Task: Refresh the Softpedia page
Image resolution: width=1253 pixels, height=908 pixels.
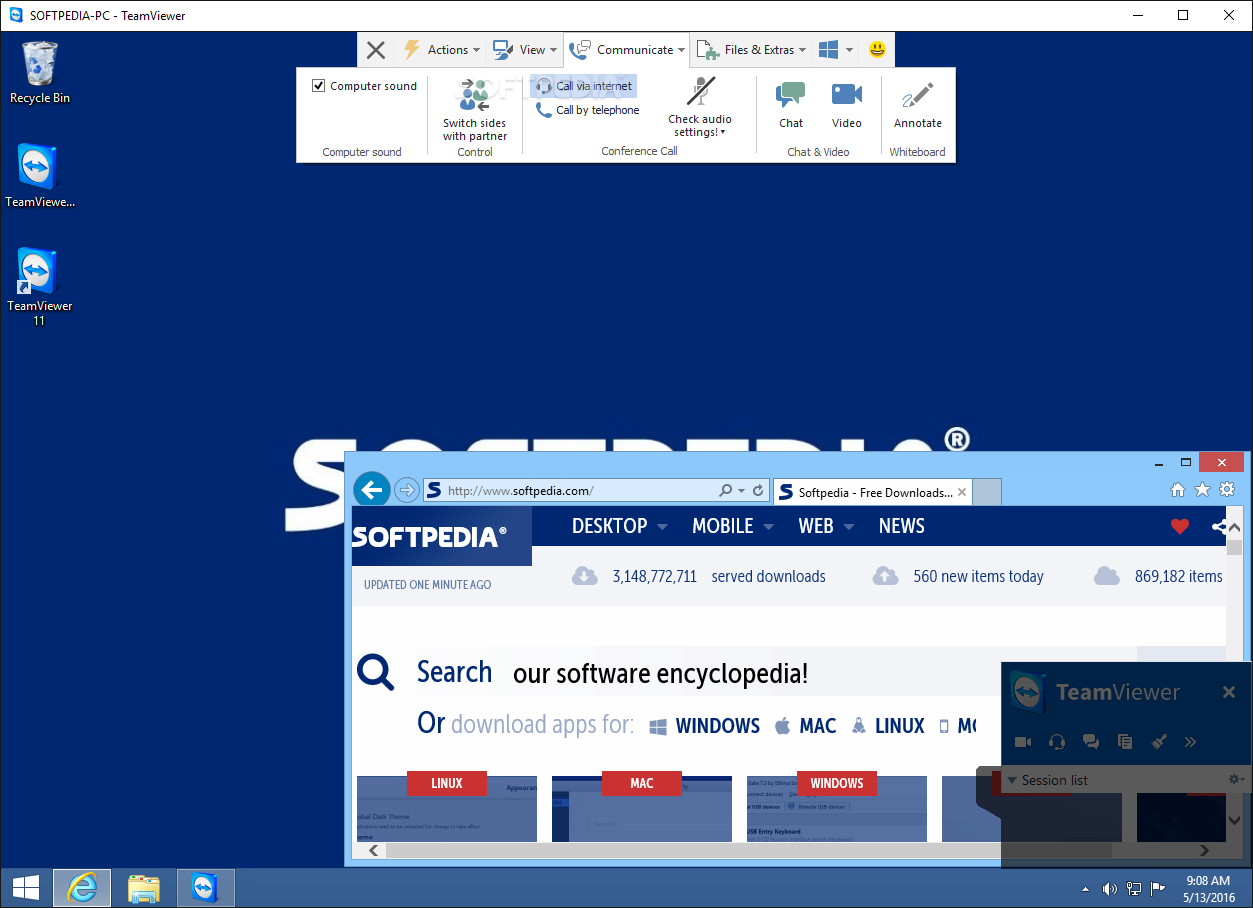Action: tap(758, 491)
